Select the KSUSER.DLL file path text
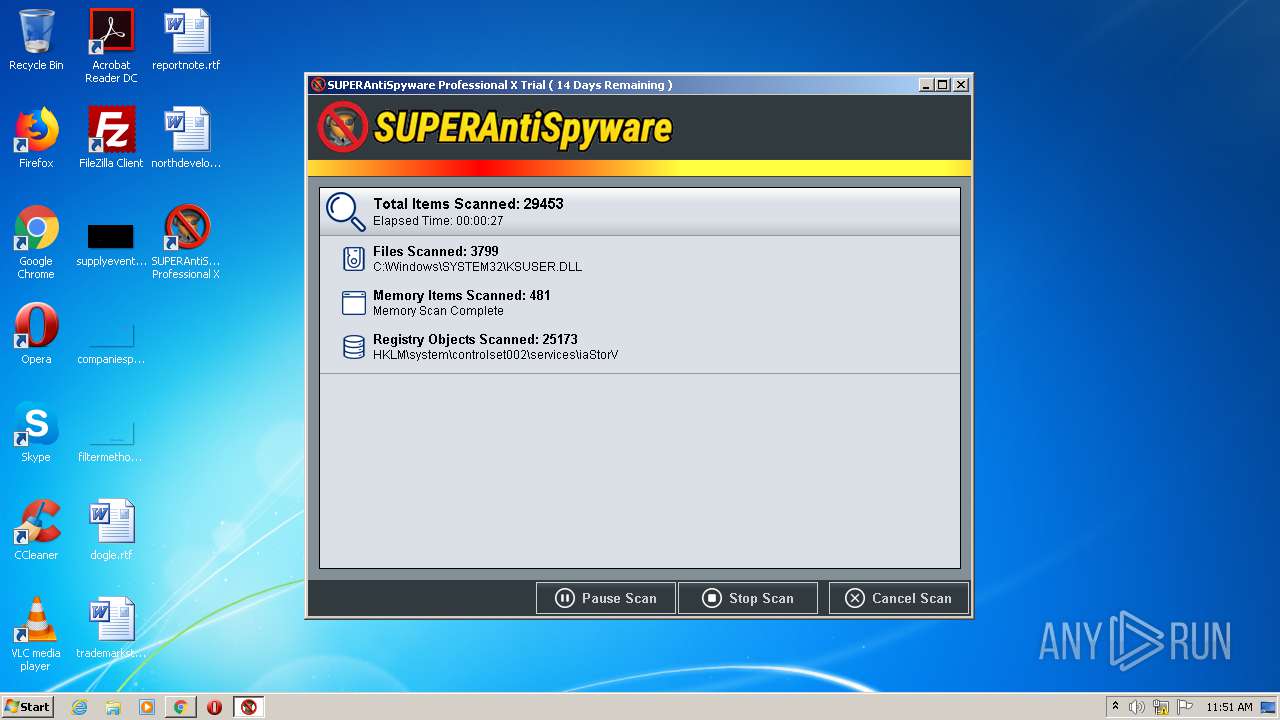Image resolution: width=1280 pixels, height=720 pixels. pyautogui.click(x=477, y=267)
